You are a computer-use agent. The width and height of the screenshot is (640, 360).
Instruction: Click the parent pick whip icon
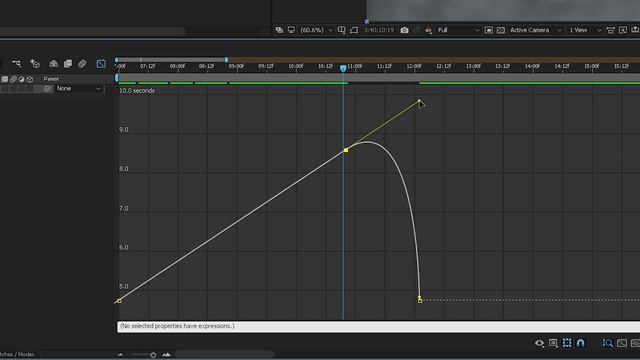tap(48, 89)
